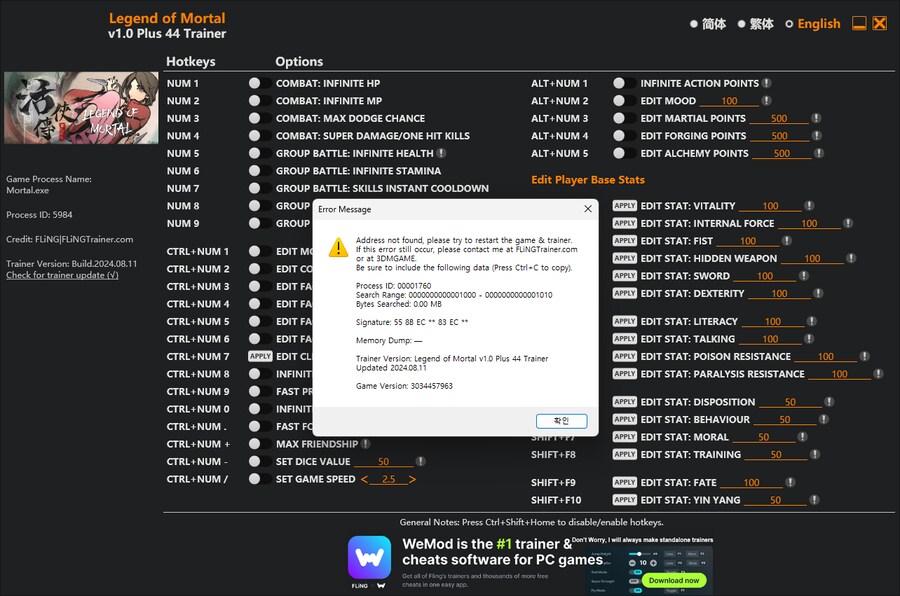Click the Edit Mood value field

point(729,101)
